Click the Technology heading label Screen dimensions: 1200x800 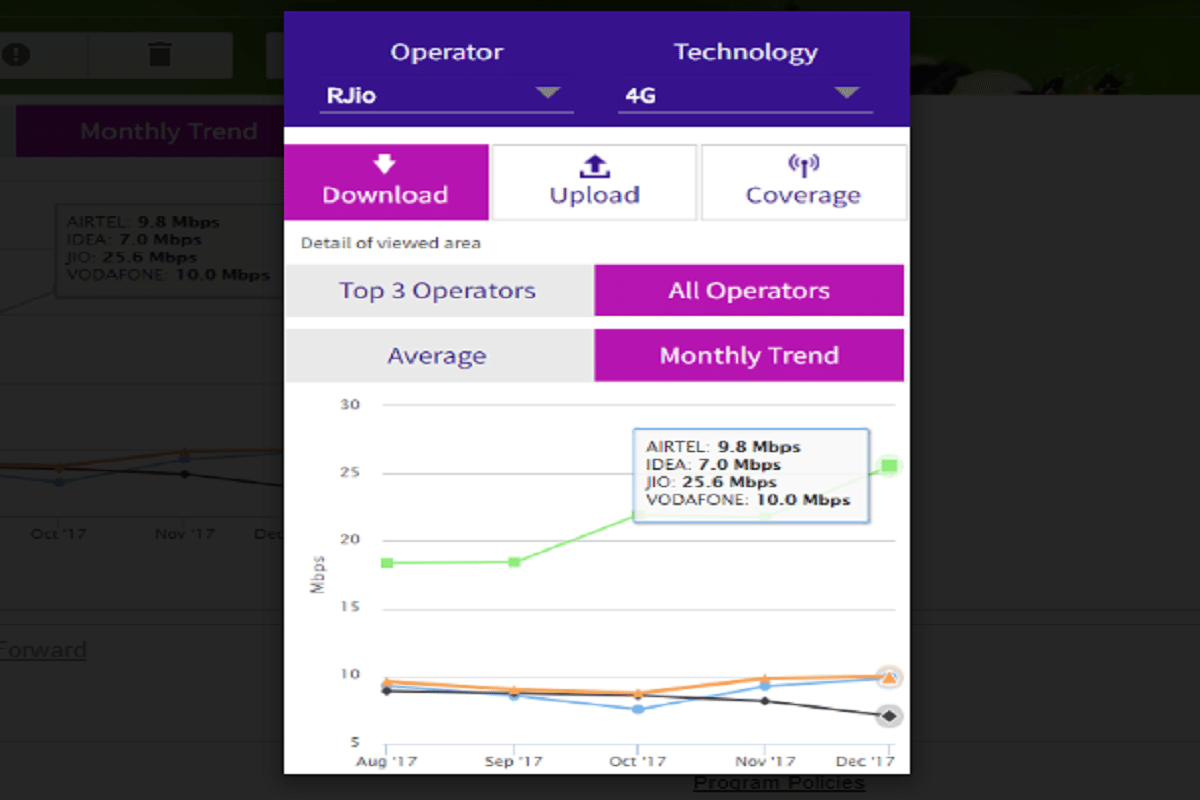pyautogui.click(x=745, y=52)
